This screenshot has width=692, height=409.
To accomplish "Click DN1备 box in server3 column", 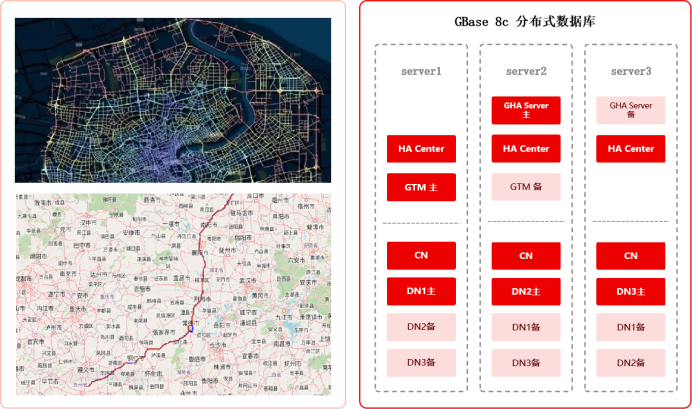I will tap(631, 327).
